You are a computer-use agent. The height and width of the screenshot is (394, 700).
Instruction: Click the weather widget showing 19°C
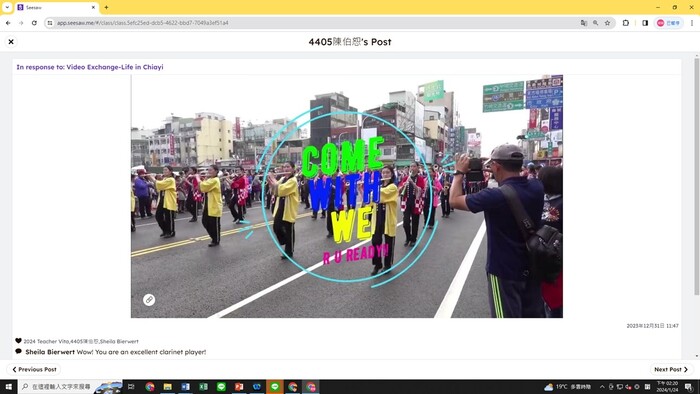[x=567, y=387]
